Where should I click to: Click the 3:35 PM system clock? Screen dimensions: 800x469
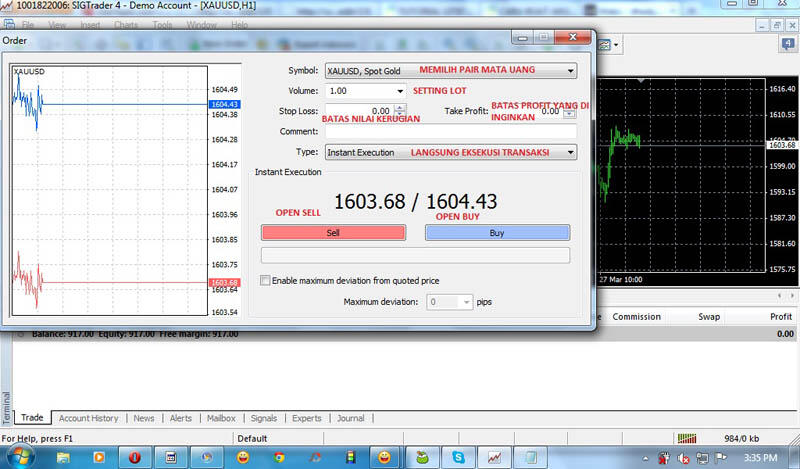tap(760, 458)
